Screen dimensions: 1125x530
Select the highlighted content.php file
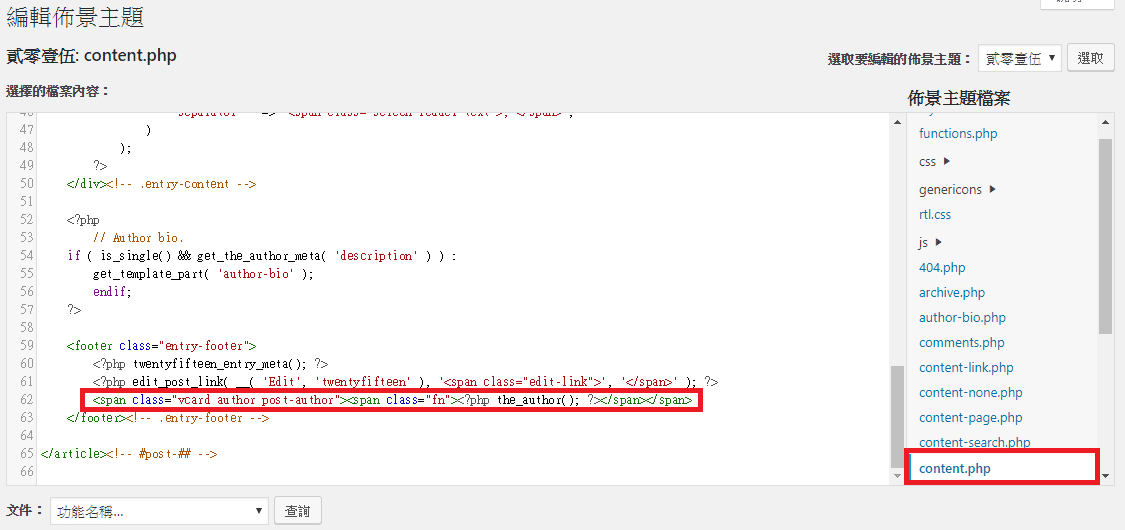pos(955,469)
